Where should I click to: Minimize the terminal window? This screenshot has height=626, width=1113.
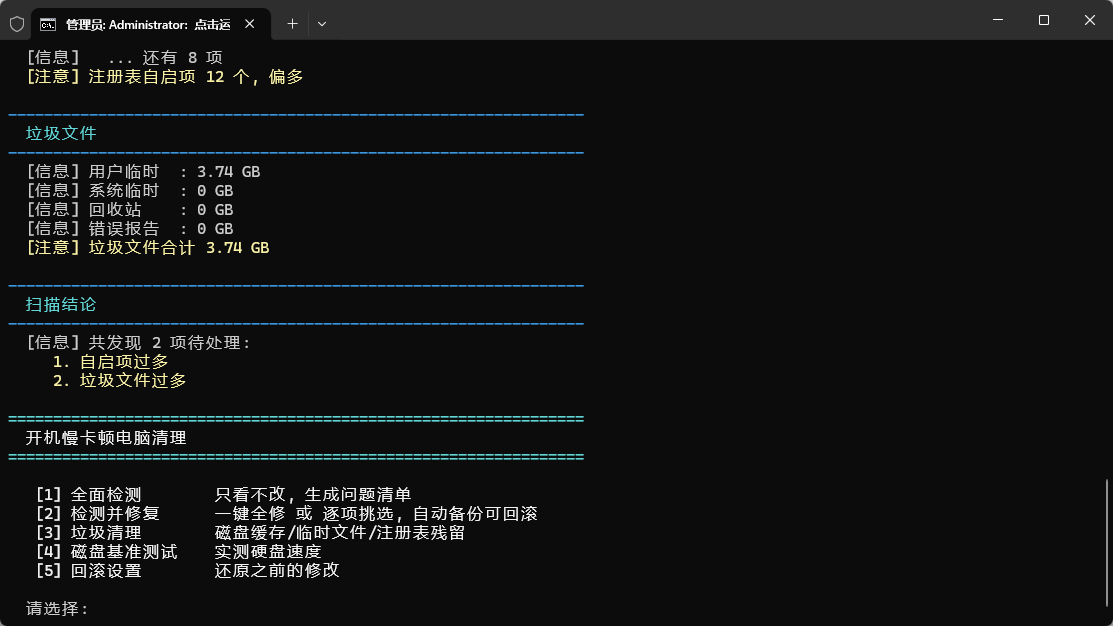(x=998, y=20)
